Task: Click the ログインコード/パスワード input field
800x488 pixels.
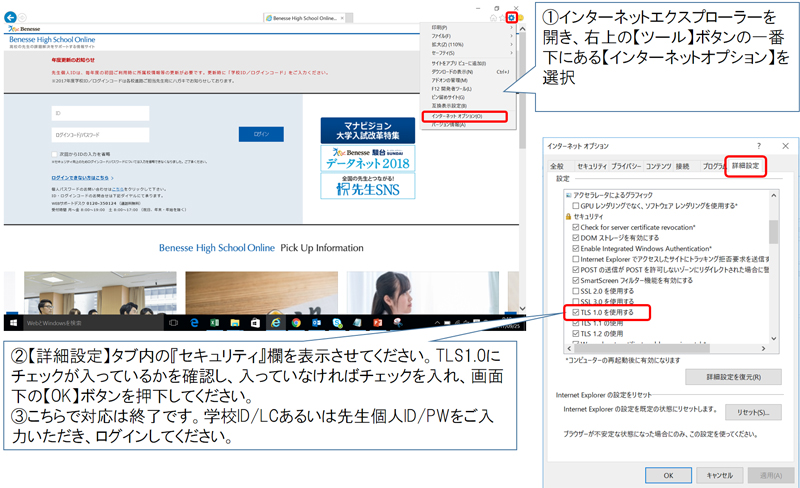Action: [101, 135]
